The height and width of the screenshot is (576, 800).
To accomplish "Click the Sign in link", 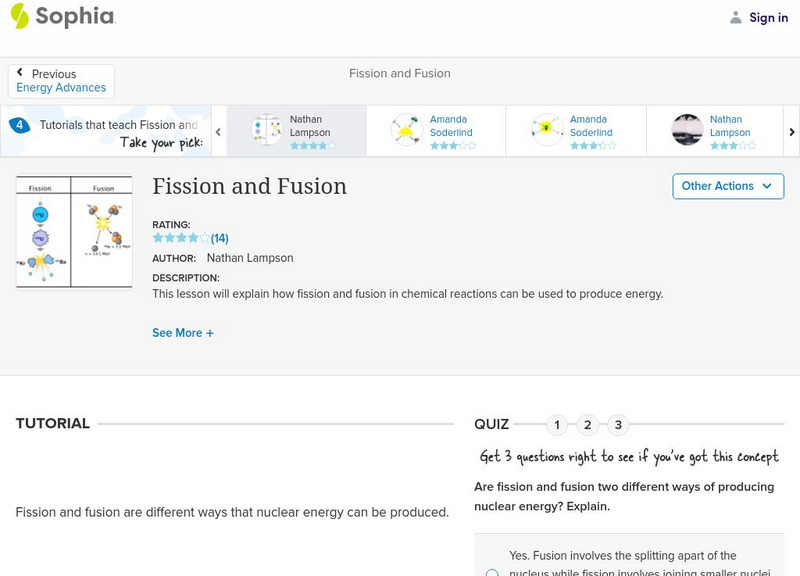I will click(768, 17).
